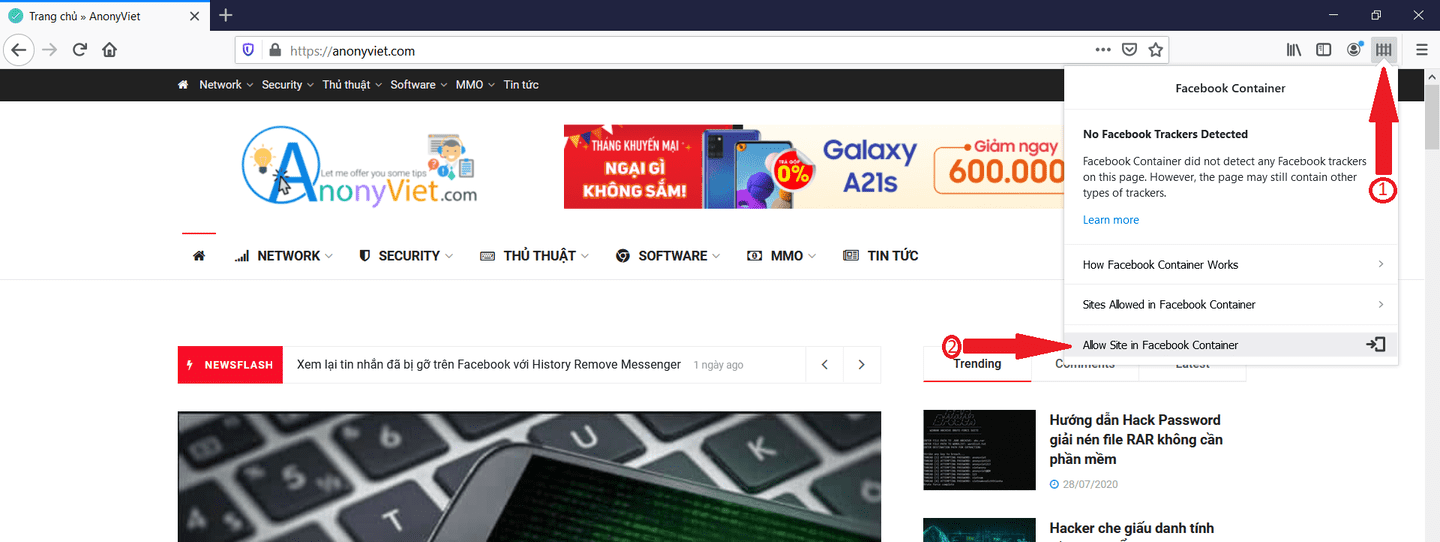Viewport: 1440px width, 542px height.
Task: Show next newsflash item
Action: tap(862, 365)
